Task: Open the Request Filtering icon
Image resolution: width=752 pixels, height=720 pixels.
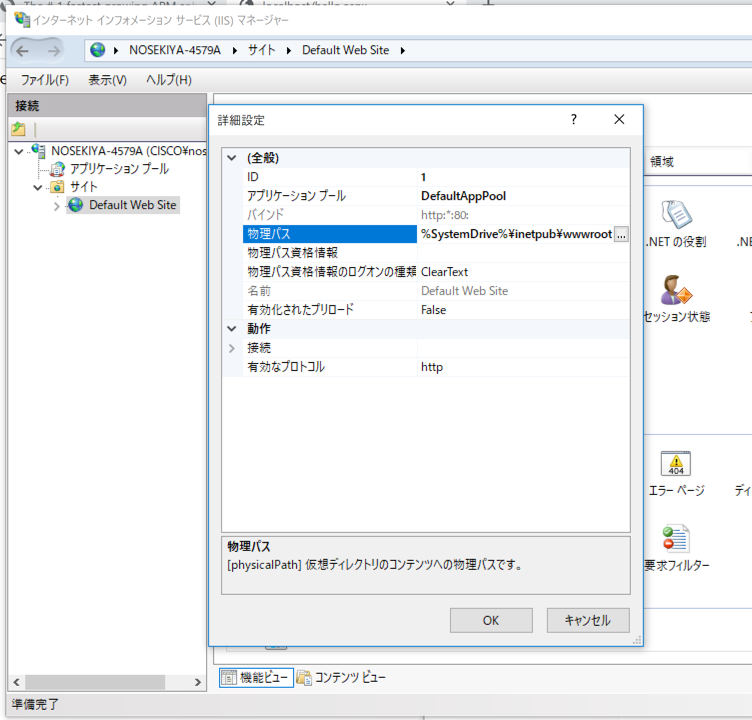Action: click(676, 540)
